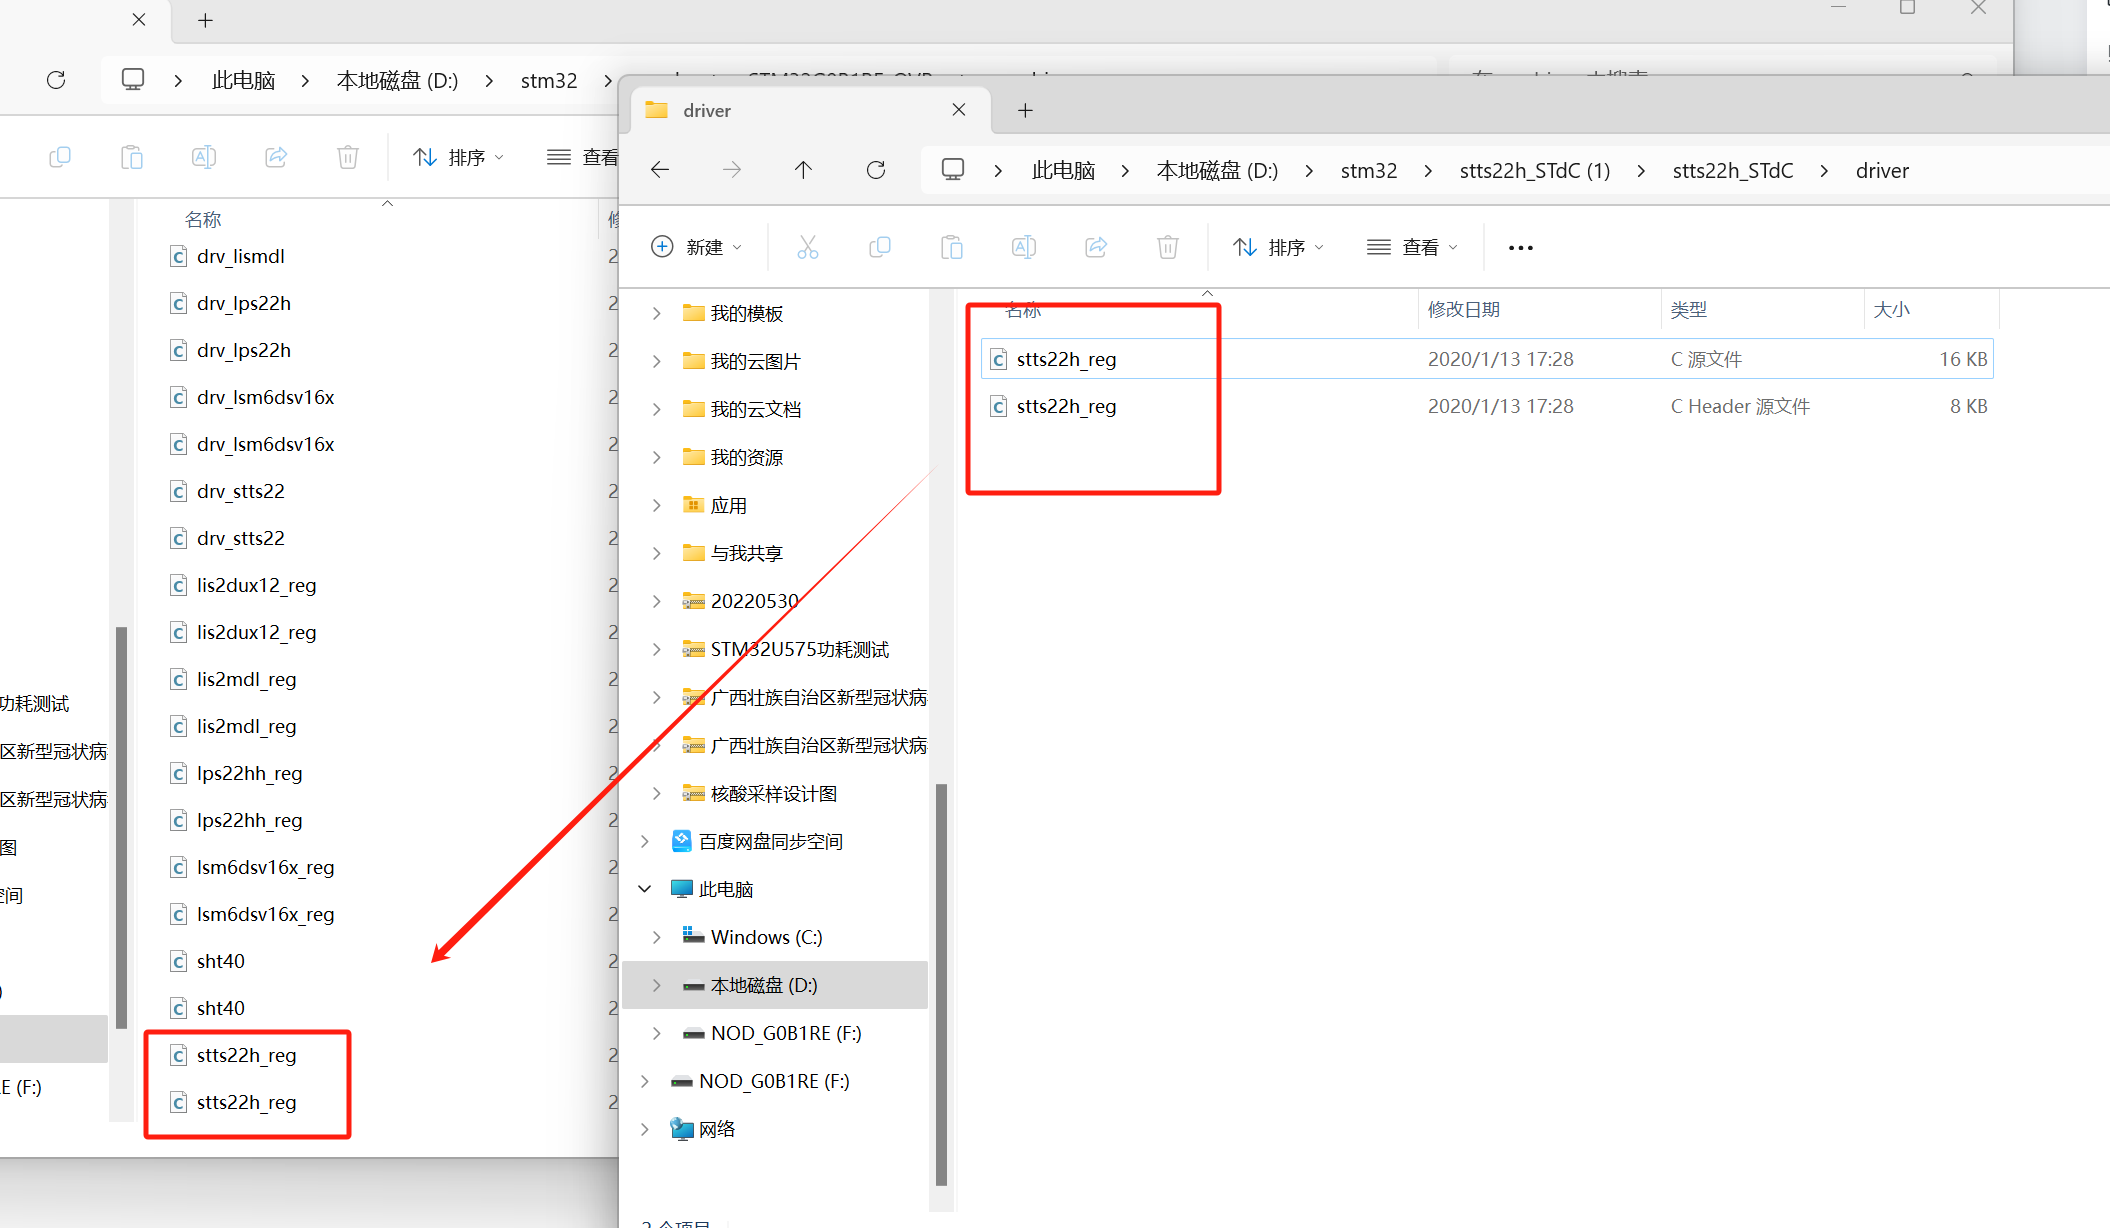2110x1228 pixels.
Task: Click stts22h_STdC breadcrumb in address bar
Action: coord(1732,170)
